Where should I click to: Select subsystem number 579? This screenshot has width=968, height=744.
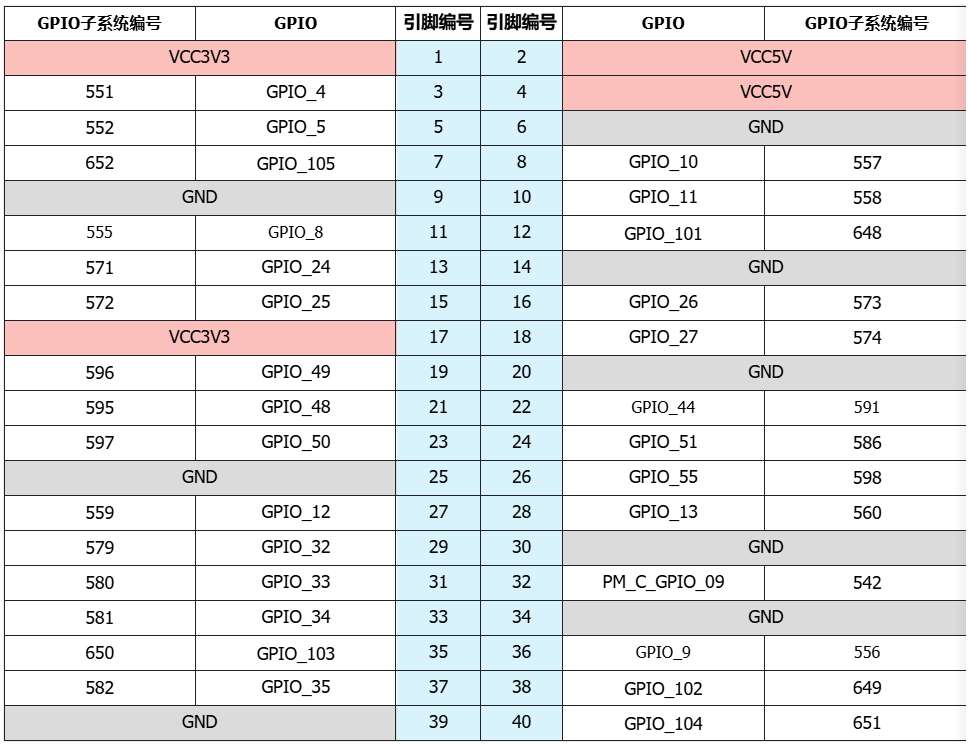point(100,547)
